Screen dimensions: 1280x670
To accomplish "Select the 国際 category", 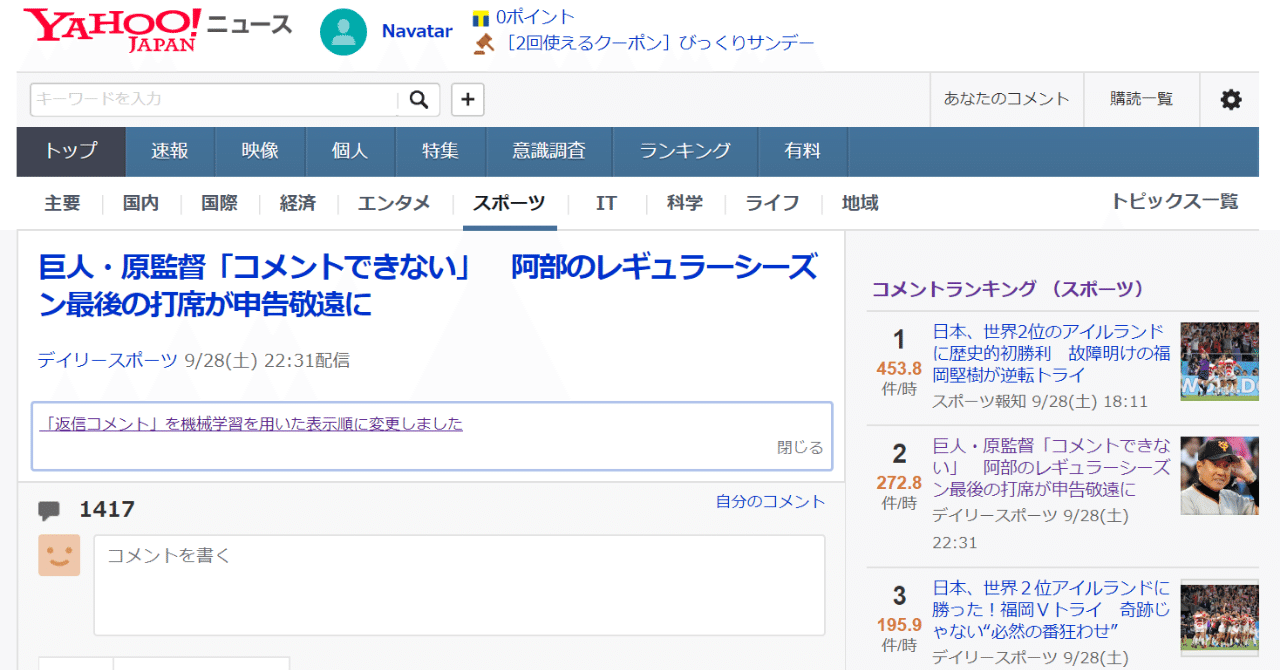I will [219, 203].
